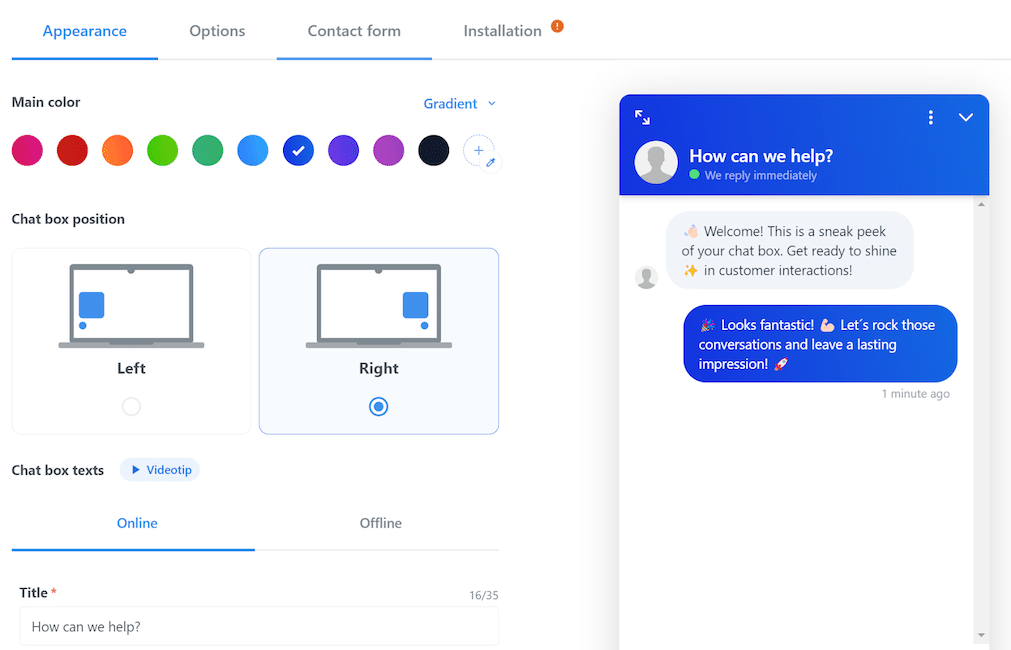This screenshot has height=650, width=1011.
Task: Click the chevron next to Gradient
Action: pos(492,104)
